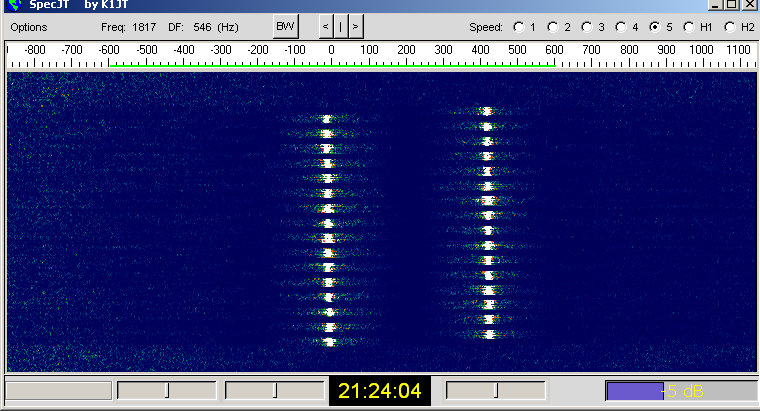This screenshot has width=760, height=411.
Task: Click the first slider left of clock
Action: click(x=167, y=390)
